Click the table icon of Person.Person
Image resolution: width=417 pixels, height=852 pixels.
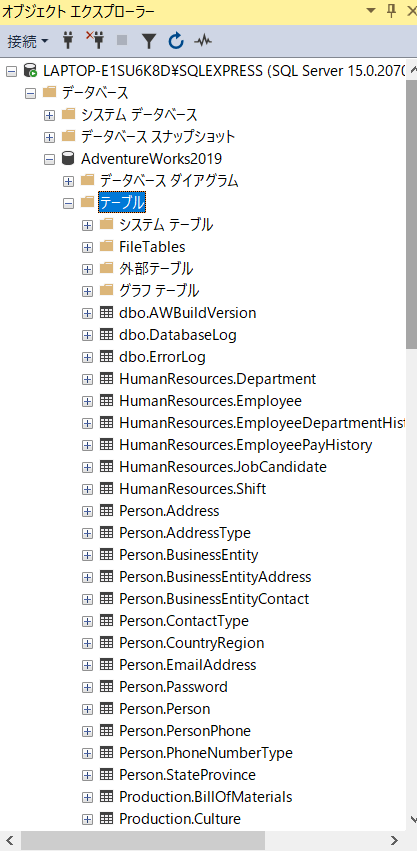pyautogui.click(x=107, y=709)
